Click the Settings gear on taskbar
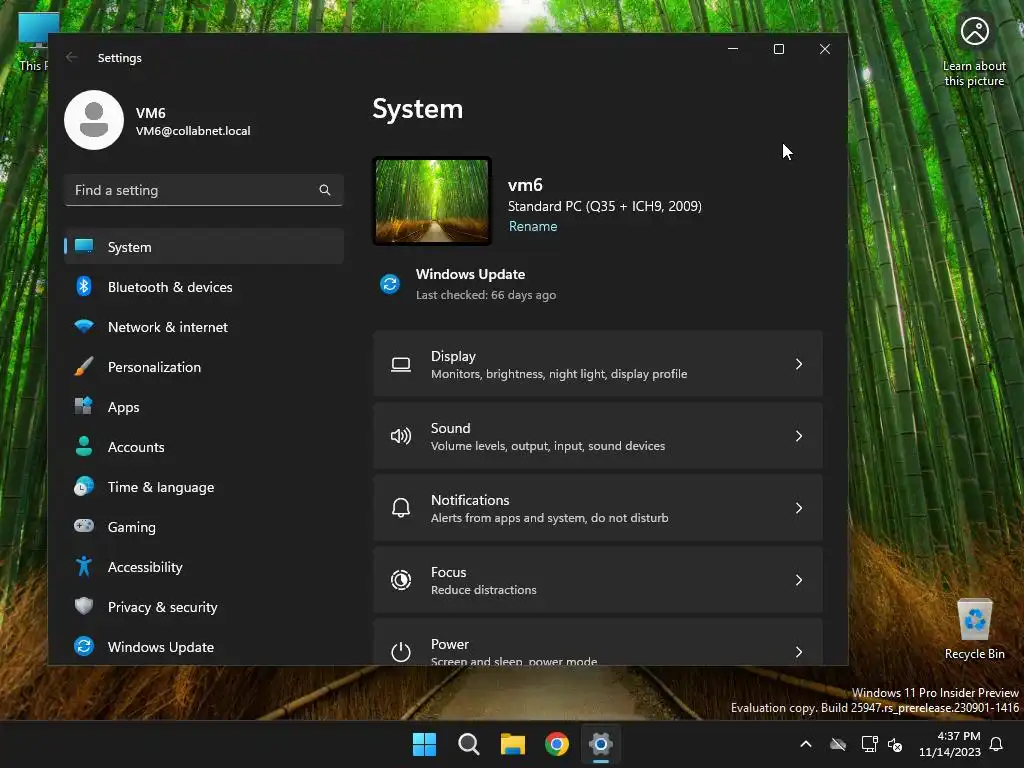The width and height of the screenshot is (1024, 768). [x=601, y=744]
